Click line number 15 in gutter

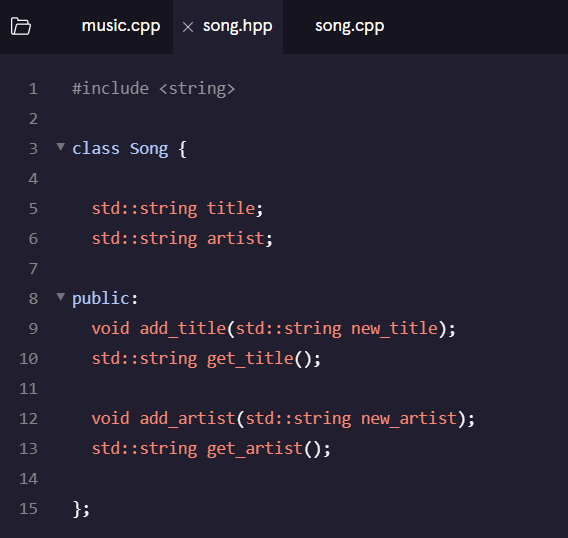28,509
